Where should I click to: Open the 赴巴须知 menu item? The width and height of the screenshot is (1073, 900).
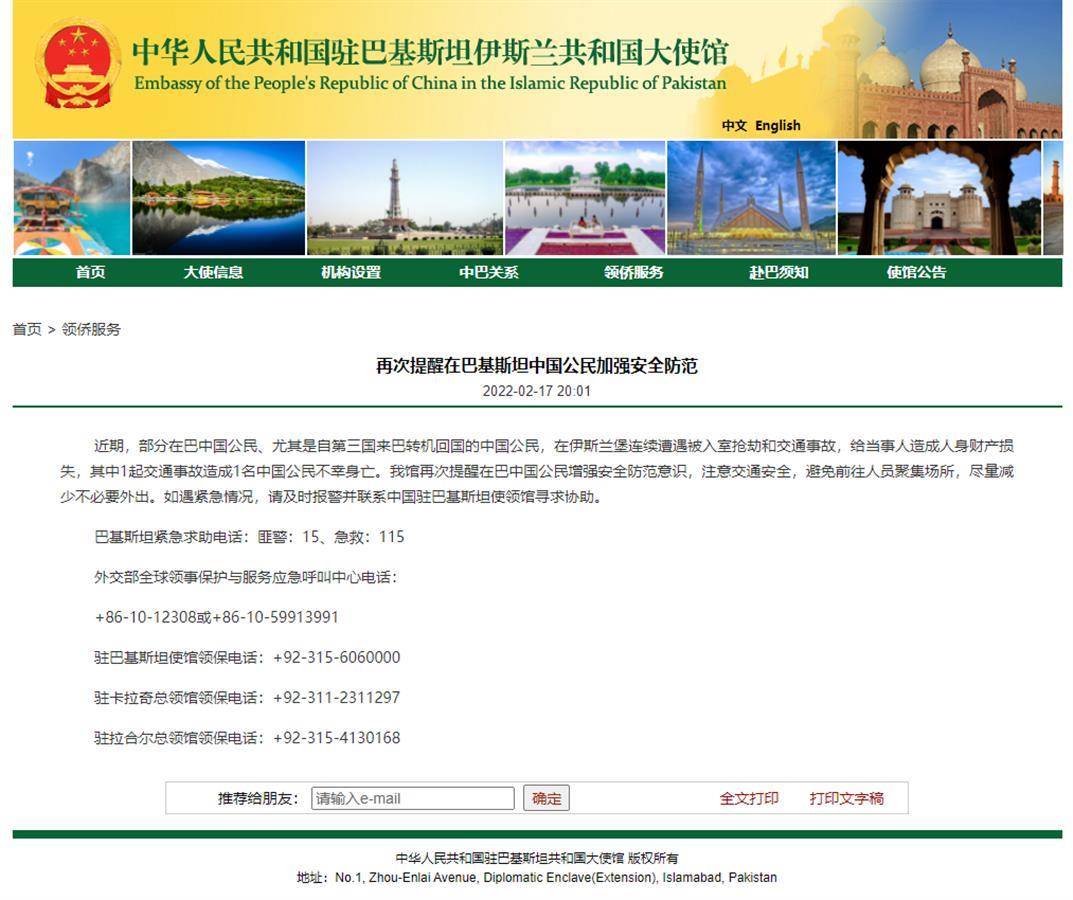[779, 272]
